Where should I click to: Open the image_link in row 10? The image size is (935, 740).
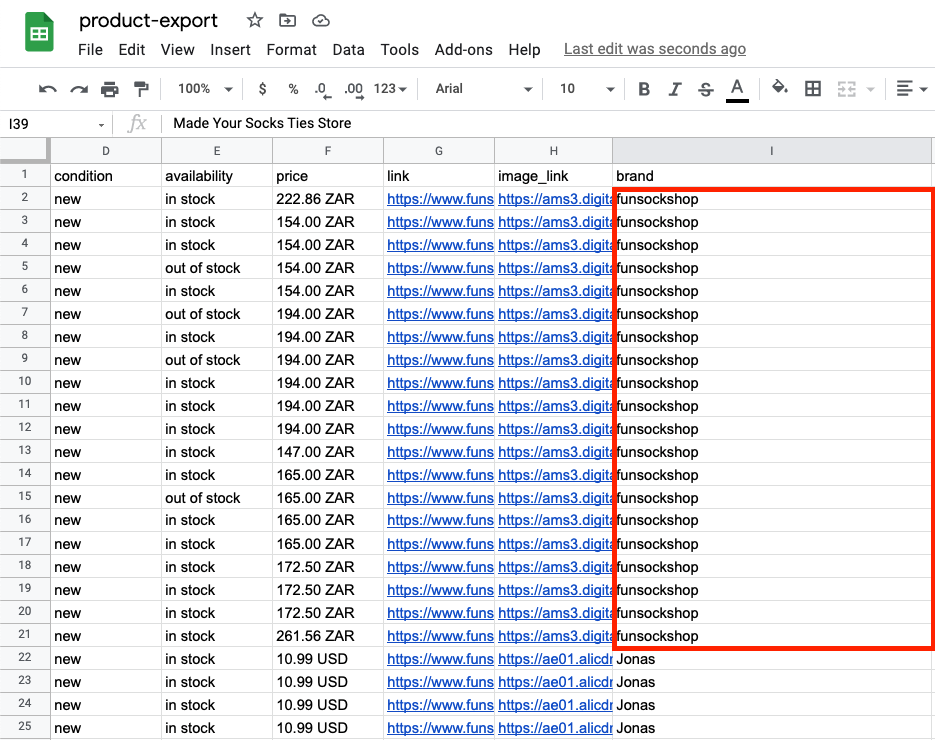coord(555,383)
